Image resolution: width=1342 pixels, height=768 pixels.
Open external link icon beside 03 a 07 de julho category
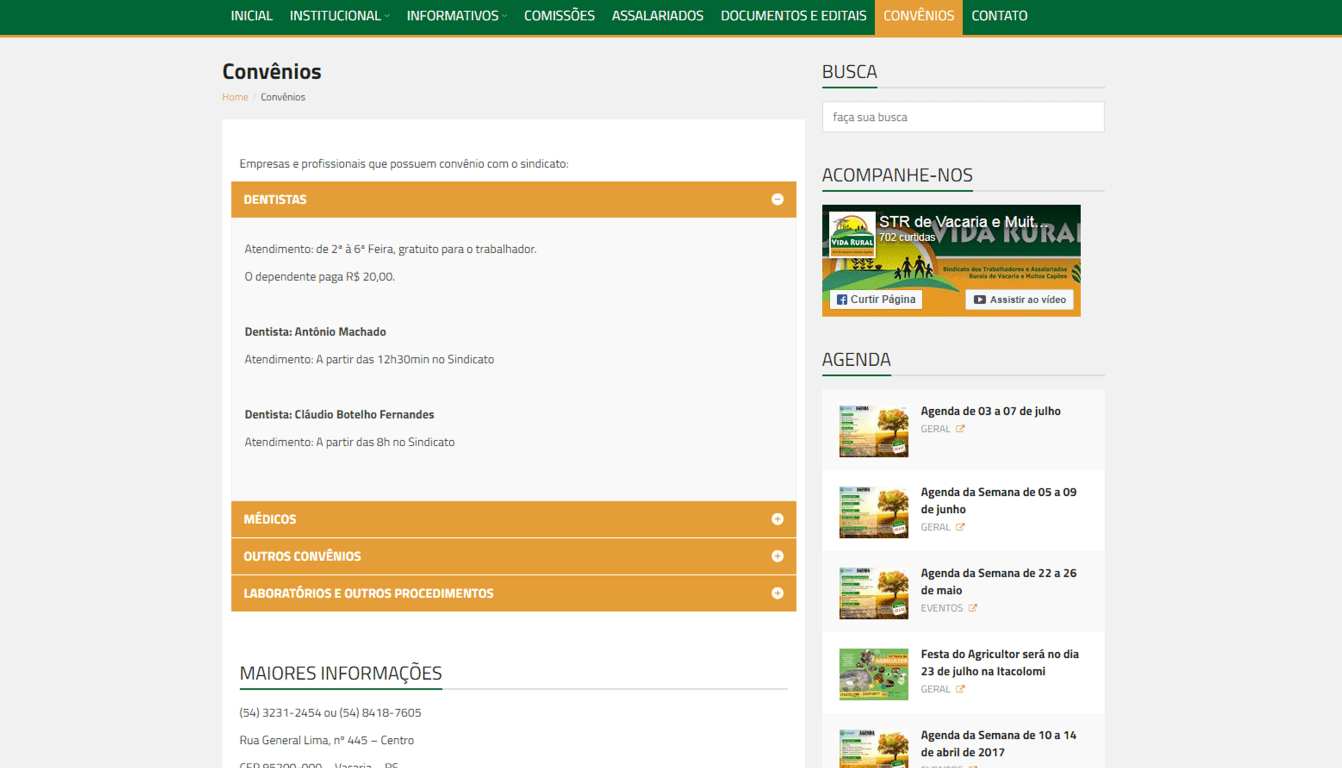[960, 429]
